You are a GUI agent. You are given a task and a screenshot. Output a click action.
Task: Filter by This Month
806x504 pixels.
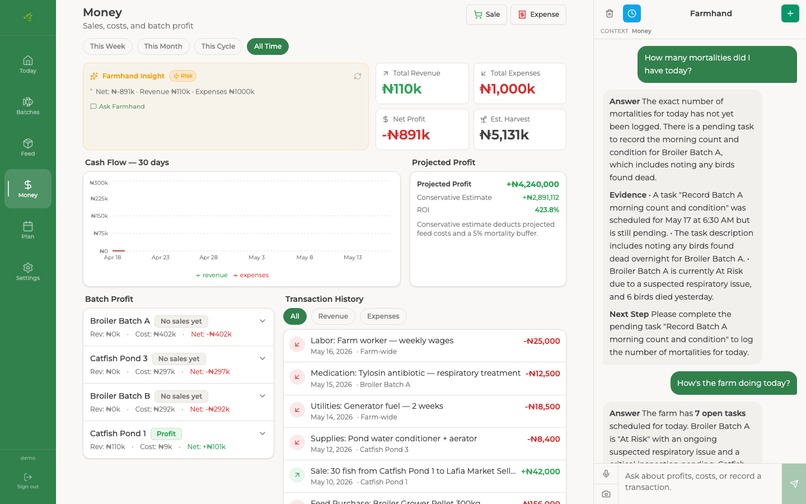coord(163,46)
